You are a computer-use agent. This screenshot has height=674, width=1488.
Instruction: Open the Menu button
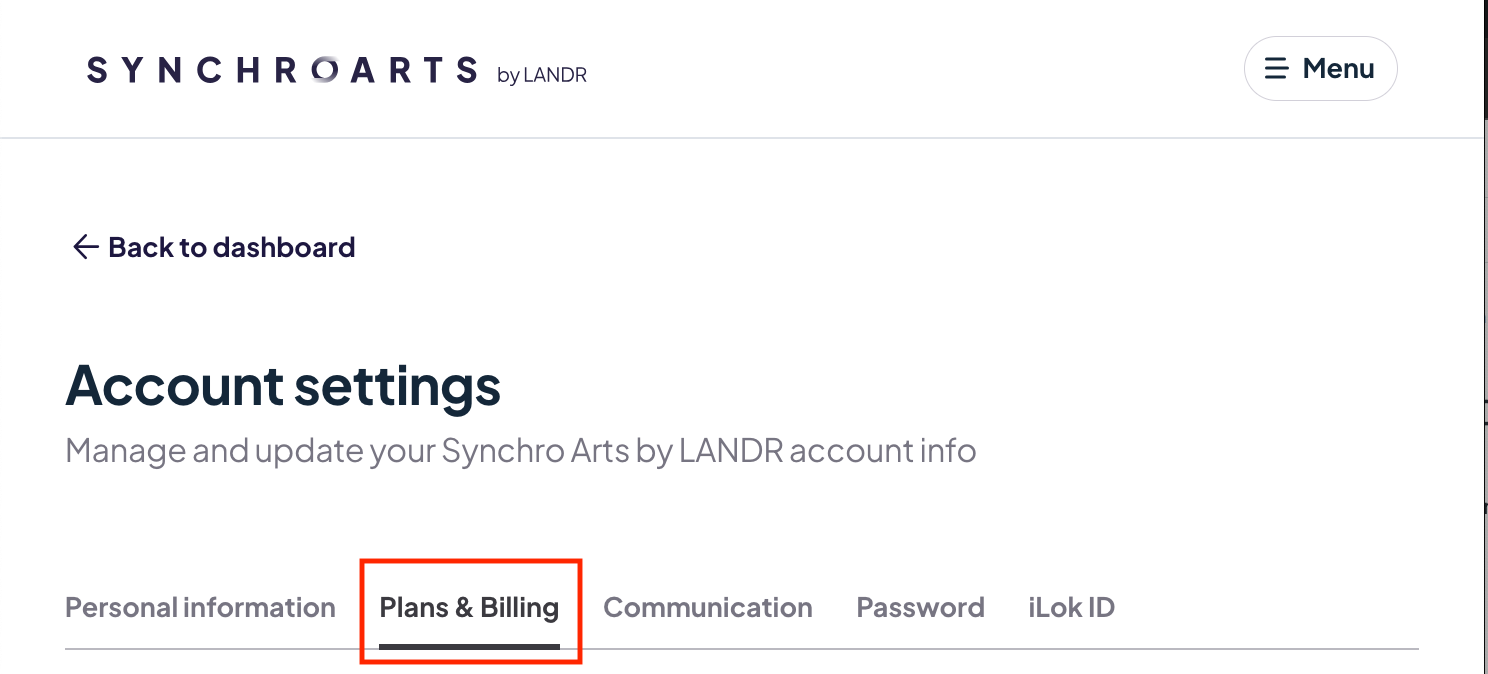click(x=1320, y=69)
